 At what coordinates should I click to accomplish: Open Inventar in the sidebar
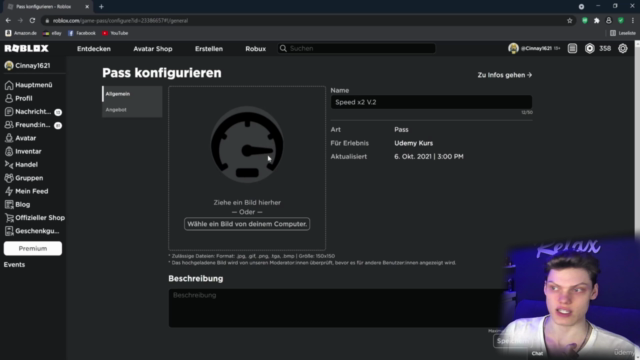pyautogui.click(x=23, y=151)
